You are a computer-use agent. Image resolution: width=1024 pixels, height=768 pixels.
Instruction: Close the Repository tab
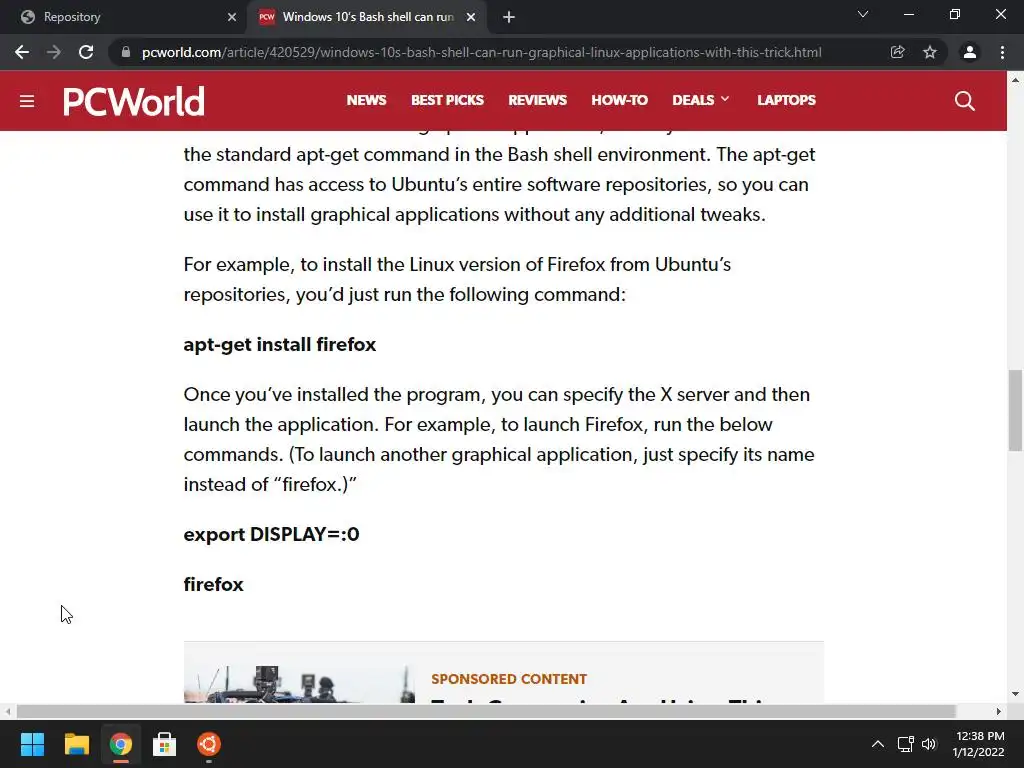click(232, 17)
